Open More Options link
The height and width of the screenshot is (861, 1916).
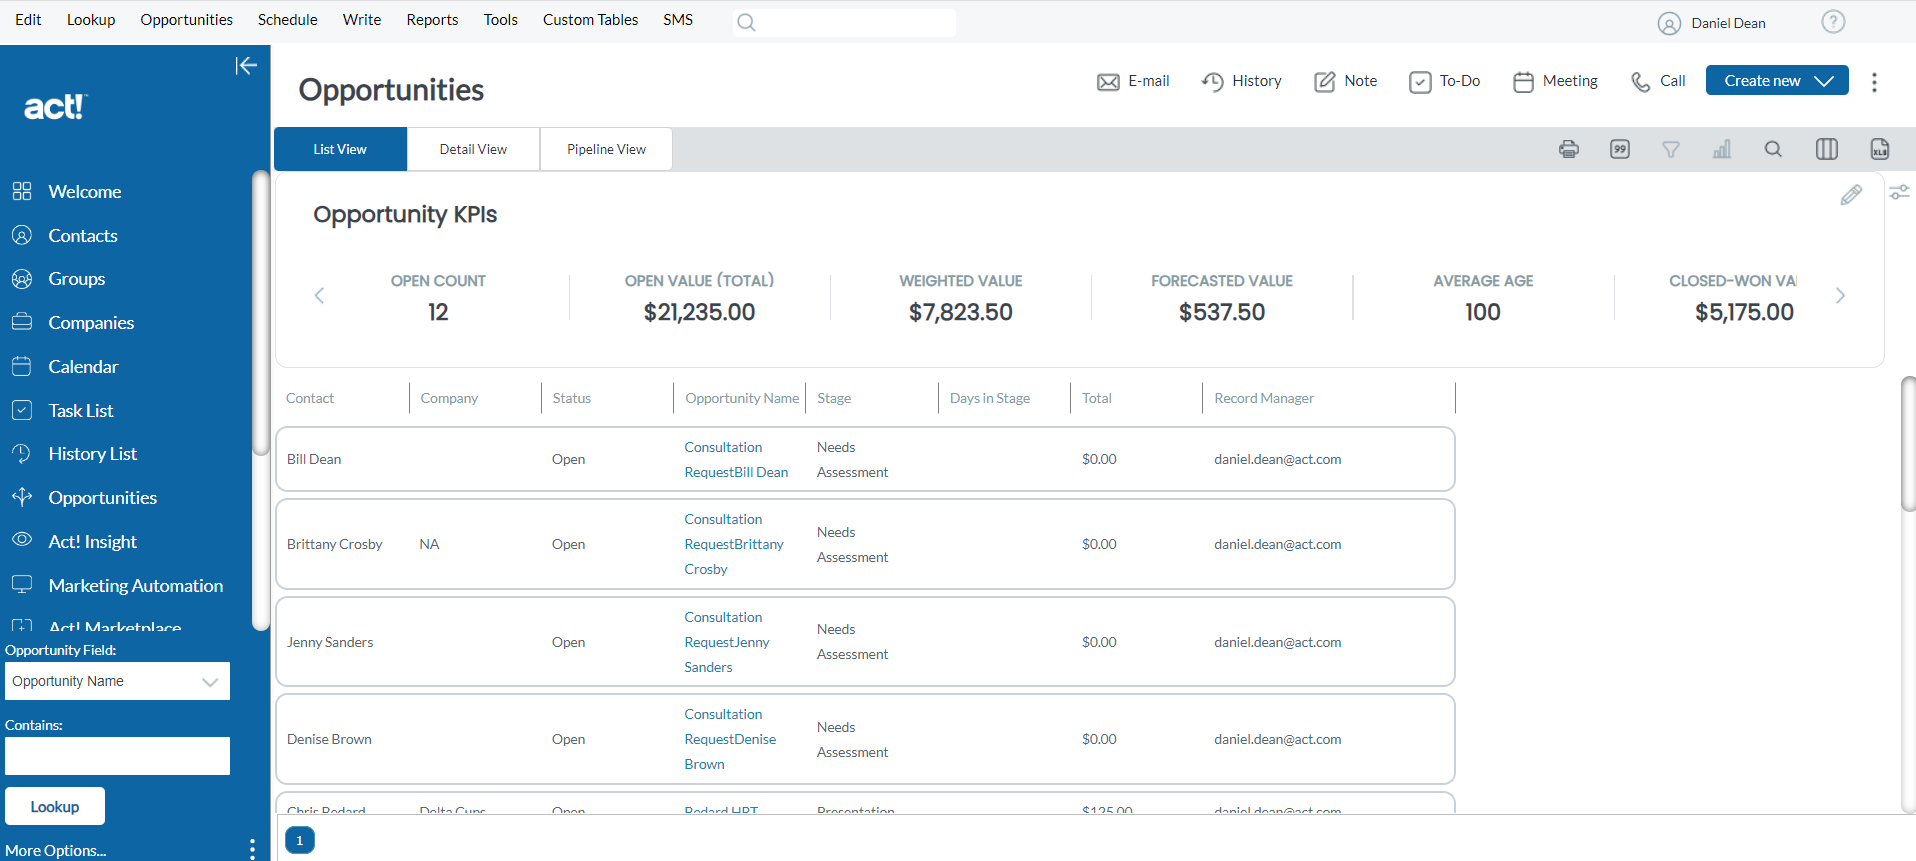55,851
